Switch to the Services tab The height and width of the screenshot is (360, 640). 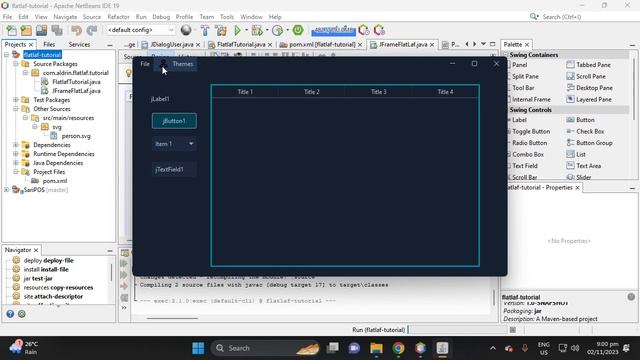[79, 44]
